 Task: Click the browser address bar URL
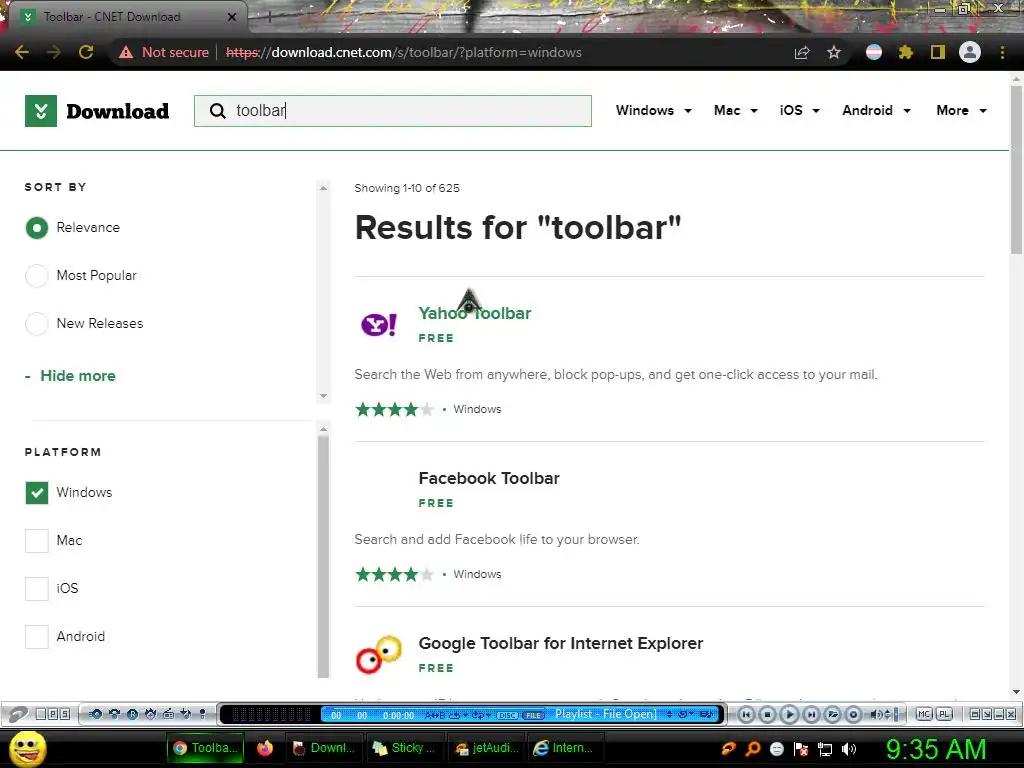coord(404,52)
